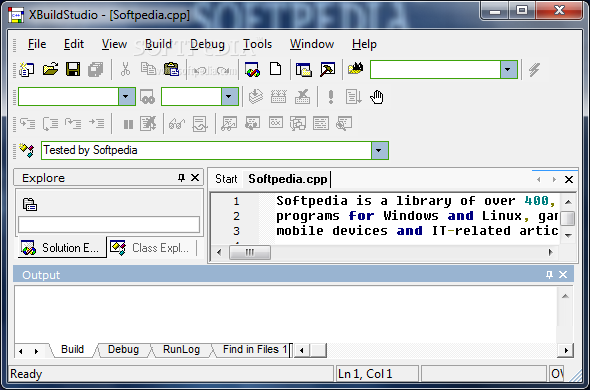The height and width of the screenshot is (390, 590).
Task: Switch to the Start tab
Action: pos(226,179)
